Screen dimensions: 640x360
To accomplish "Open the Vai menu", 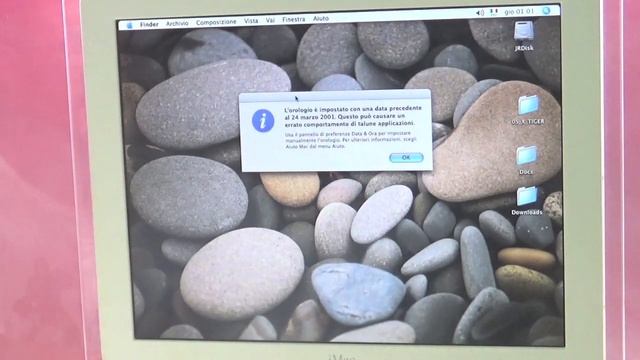I will pyautogui.click(x=270, y=20).
